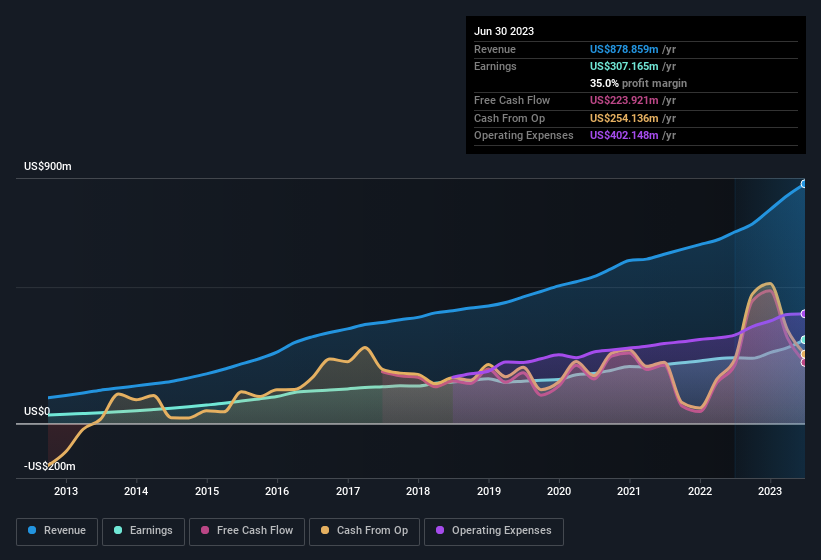The image size is (821, 560).
Task: Click the Jun 30 2023 tooltip date
Action: (x=504, y=31)
